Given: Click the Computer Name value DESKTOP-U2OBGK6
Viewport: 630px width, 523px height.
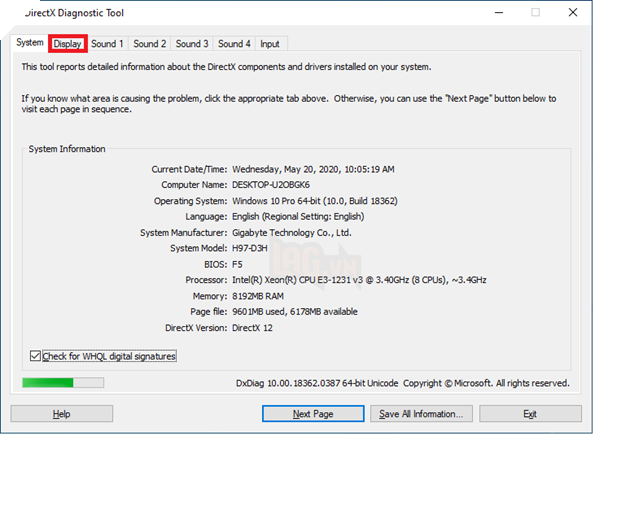Looking at the screenshot, I should tap(271, 185).
